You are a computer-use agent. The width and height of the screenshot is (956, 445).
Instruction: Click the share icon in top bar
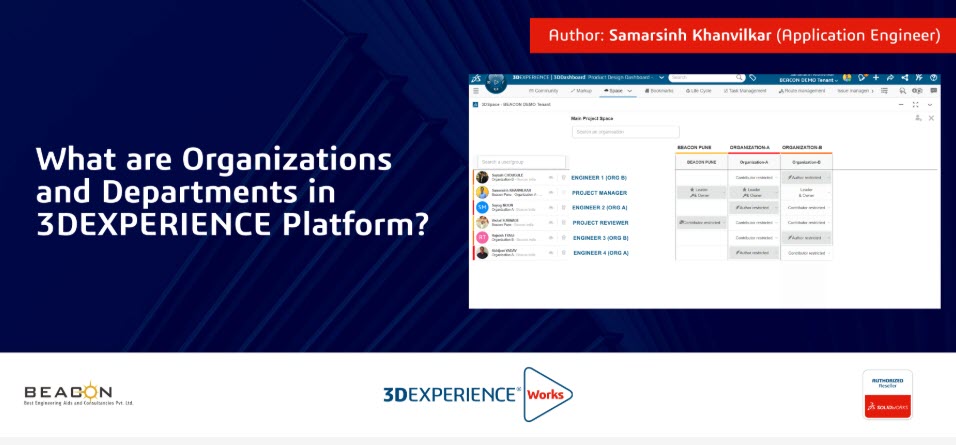tap(904, 77)
